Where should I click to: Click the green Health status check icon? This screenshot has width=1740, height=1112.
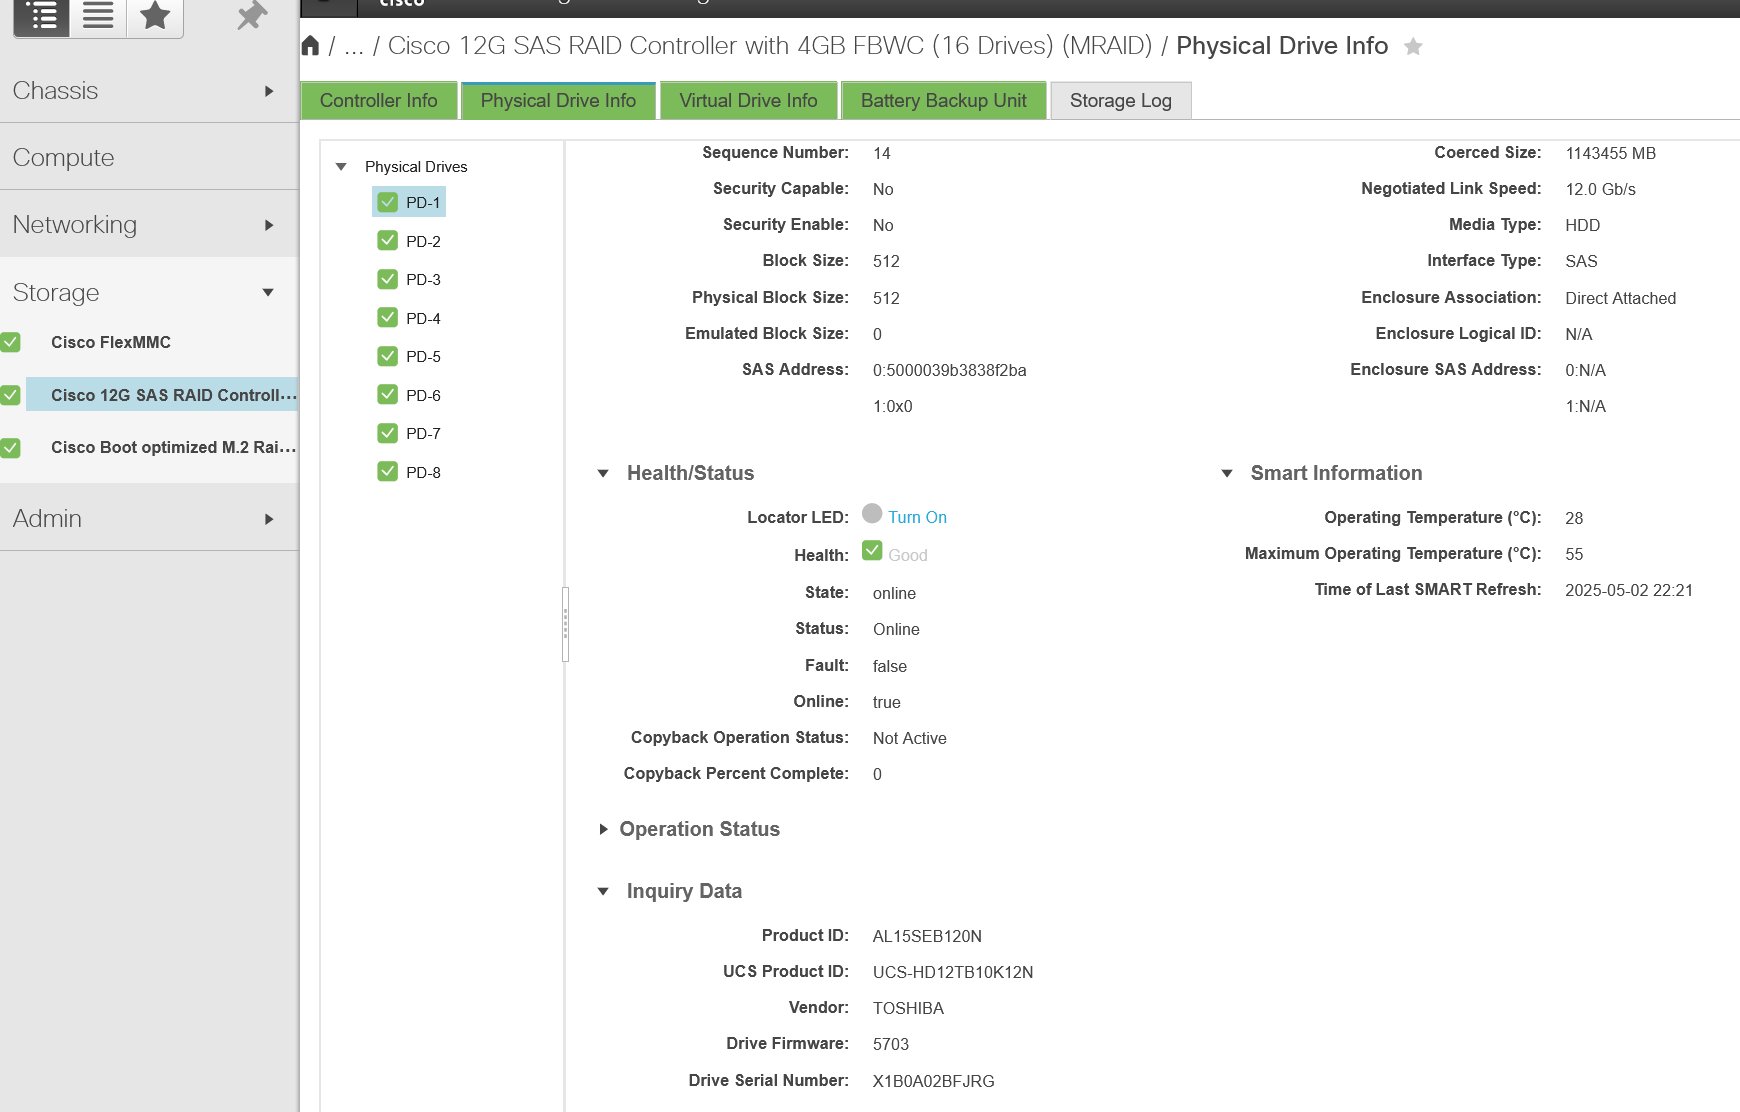click(x=872, y=551)
